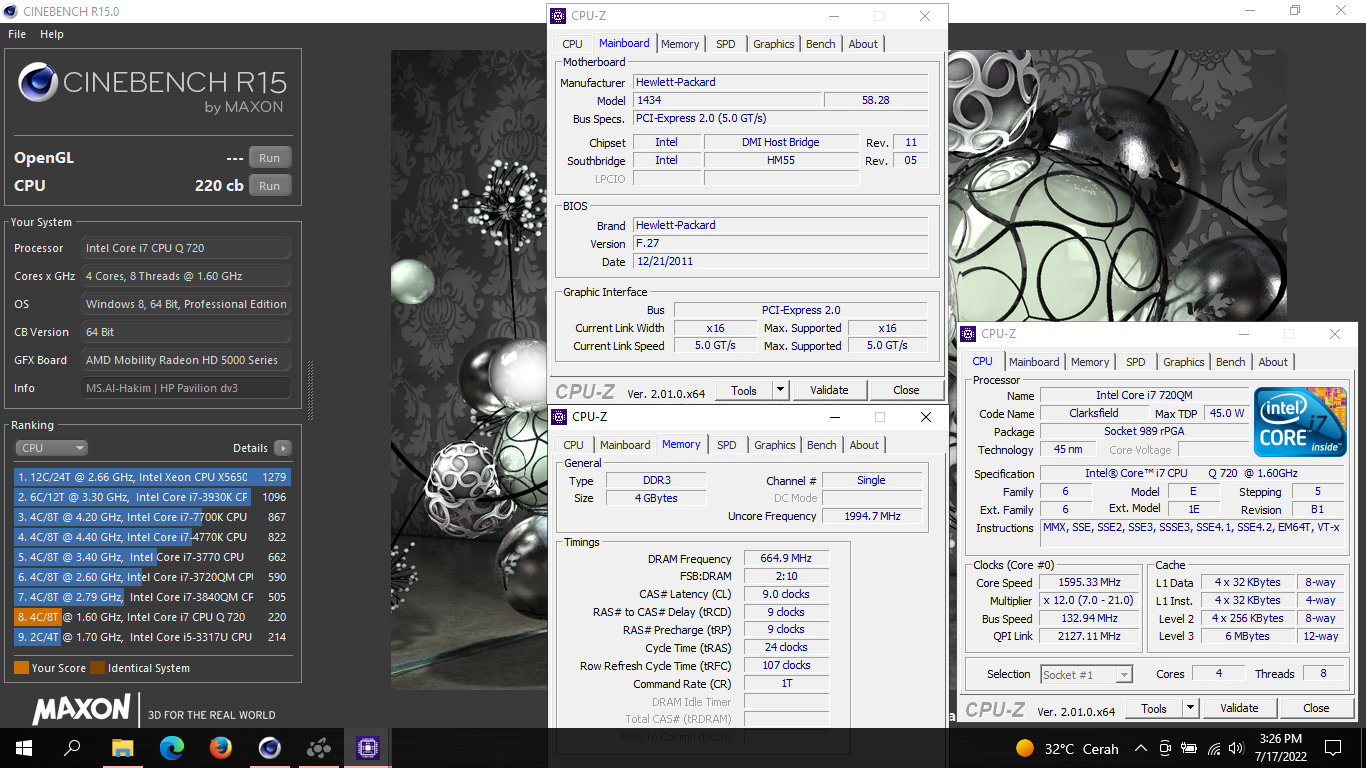This screenshot has height=768, width=1366.
Task: Select the highlighted i7 Q 720 ranking row
Action: coord(153,617)
